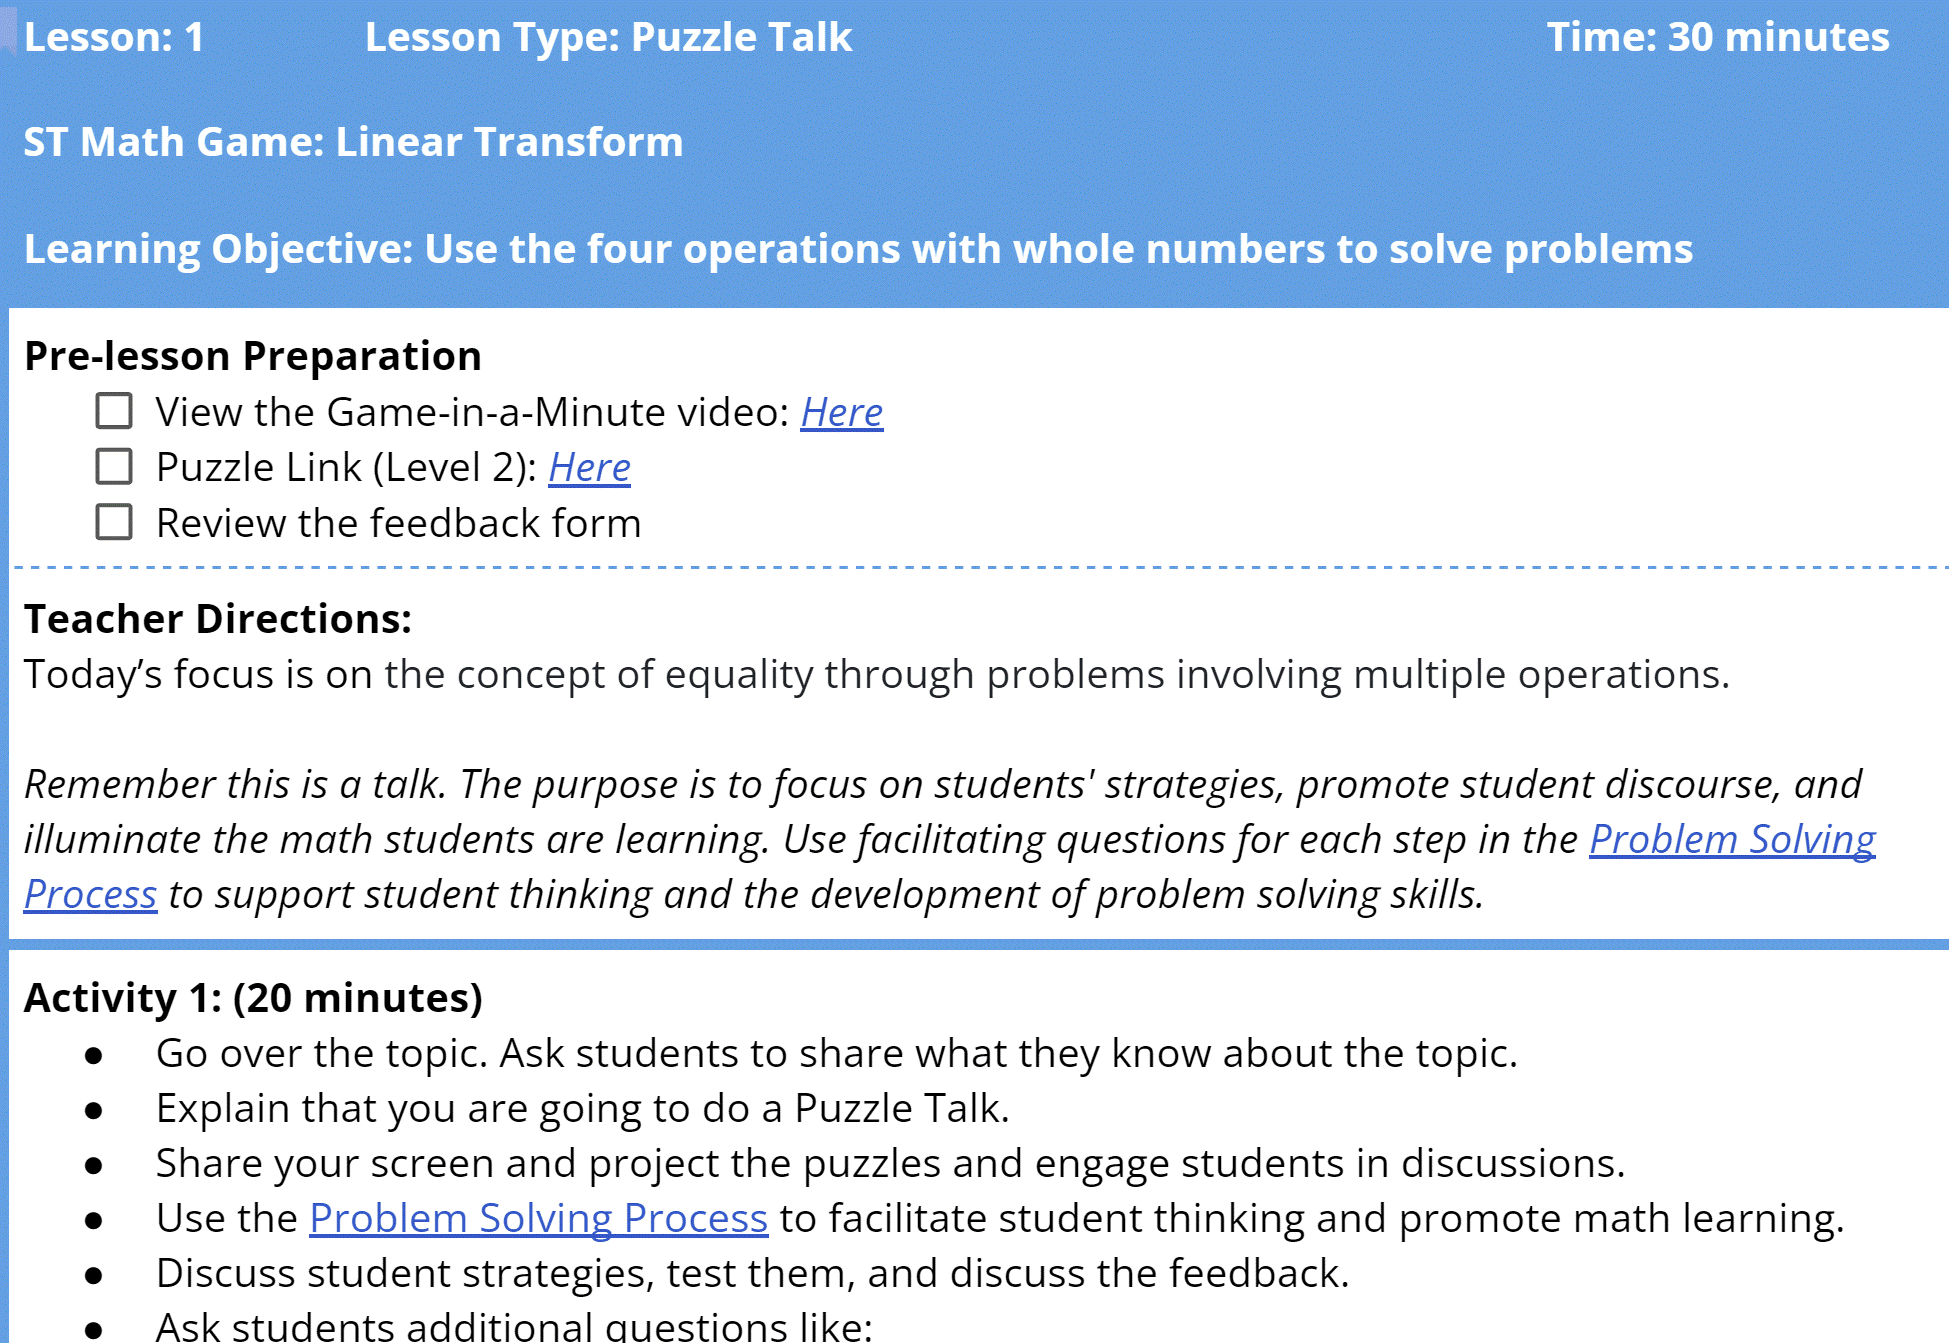The width and height of the screenshot is (1949, 1343).
Task: Click the 'Today's focus is on' sentence
Action: [875, 674]
